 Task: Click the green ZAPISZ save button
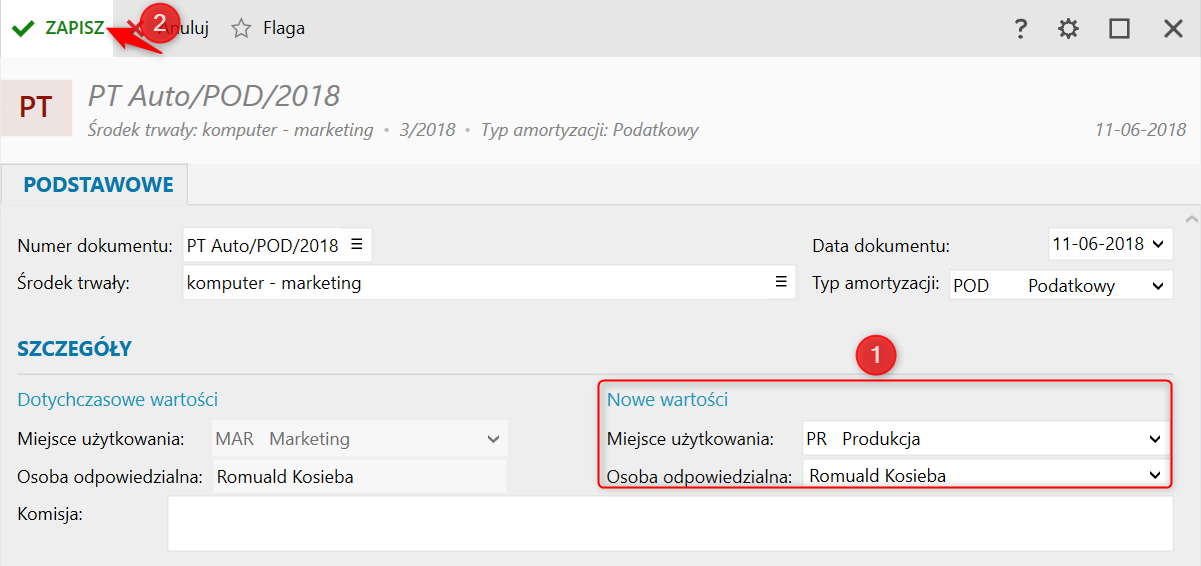coord(60,28)
